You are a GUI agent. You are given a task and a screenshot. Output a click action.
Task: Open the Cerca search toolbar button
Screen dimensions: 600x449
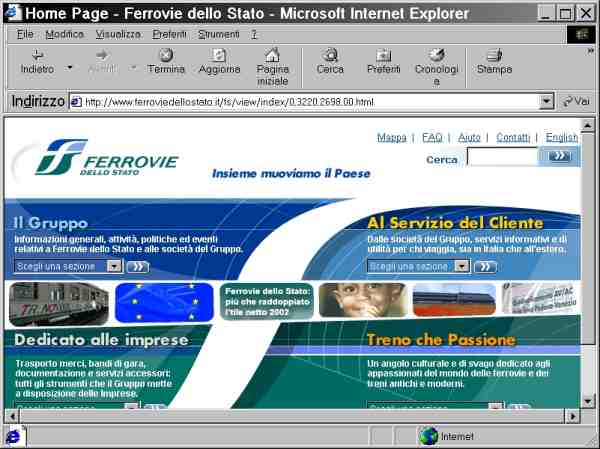pyautogui.click(x=330, y=62)
